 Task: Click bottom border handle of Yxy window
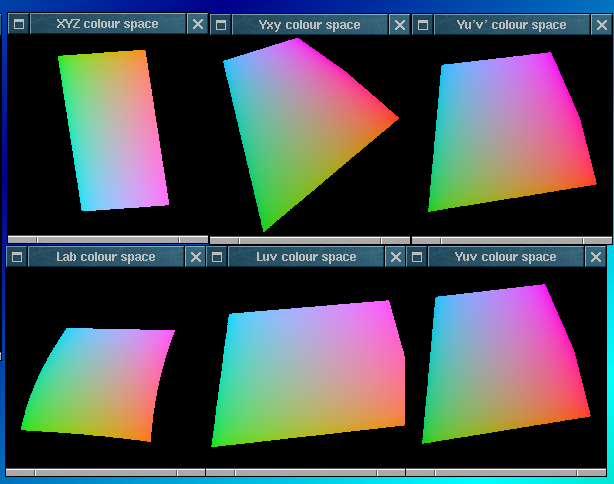(310, 240)
